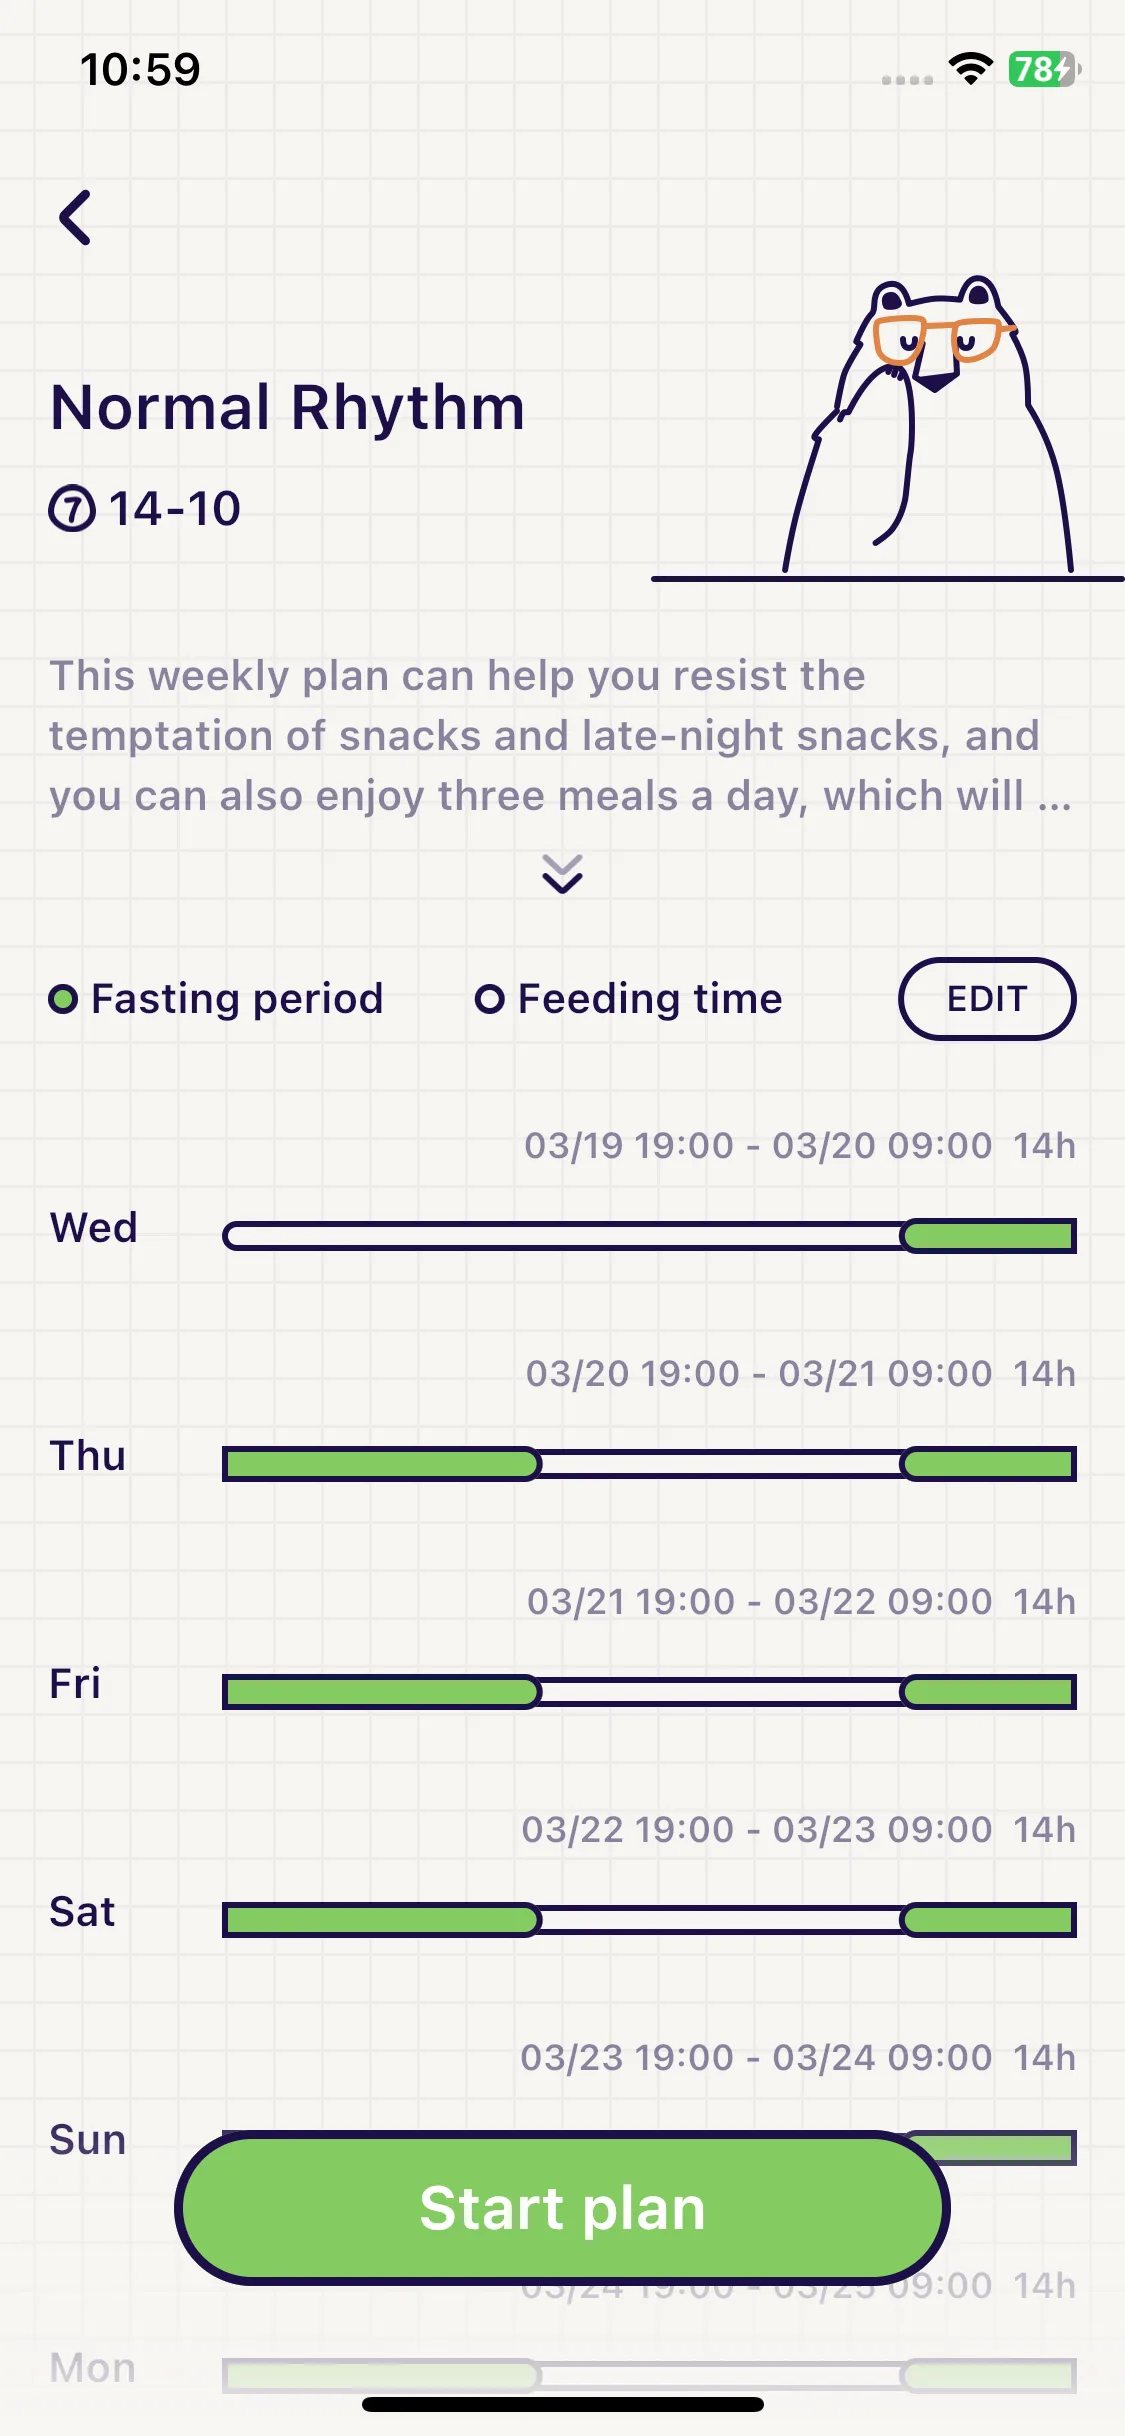Tap the Fri schedule bar
This screenshot has height=2436, width=1125.
tap(649, 1692)
